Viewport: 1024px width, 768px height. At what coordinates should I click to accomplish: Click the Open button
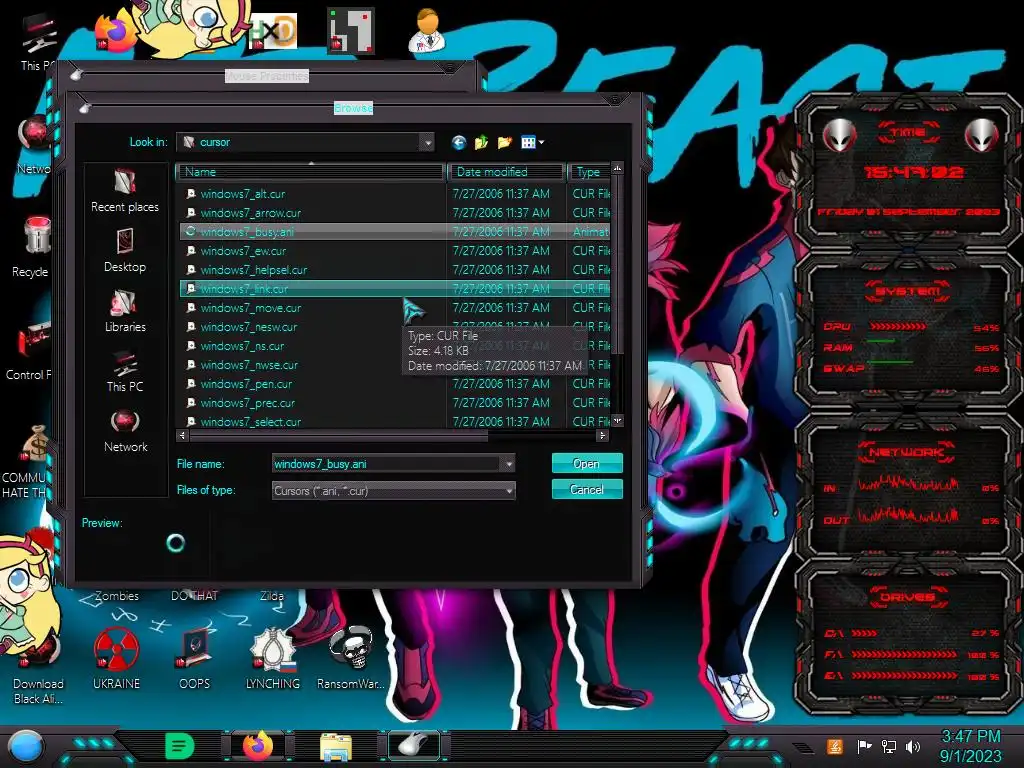pos(586,463)
